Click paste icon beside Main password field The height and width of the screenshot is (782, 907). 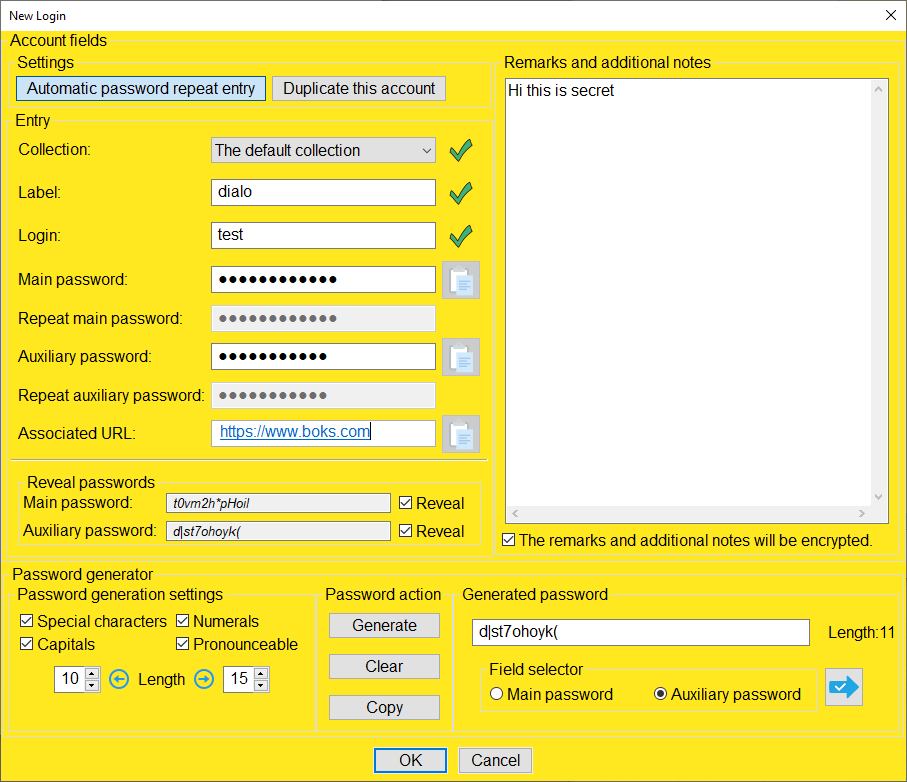click(461, 281)
